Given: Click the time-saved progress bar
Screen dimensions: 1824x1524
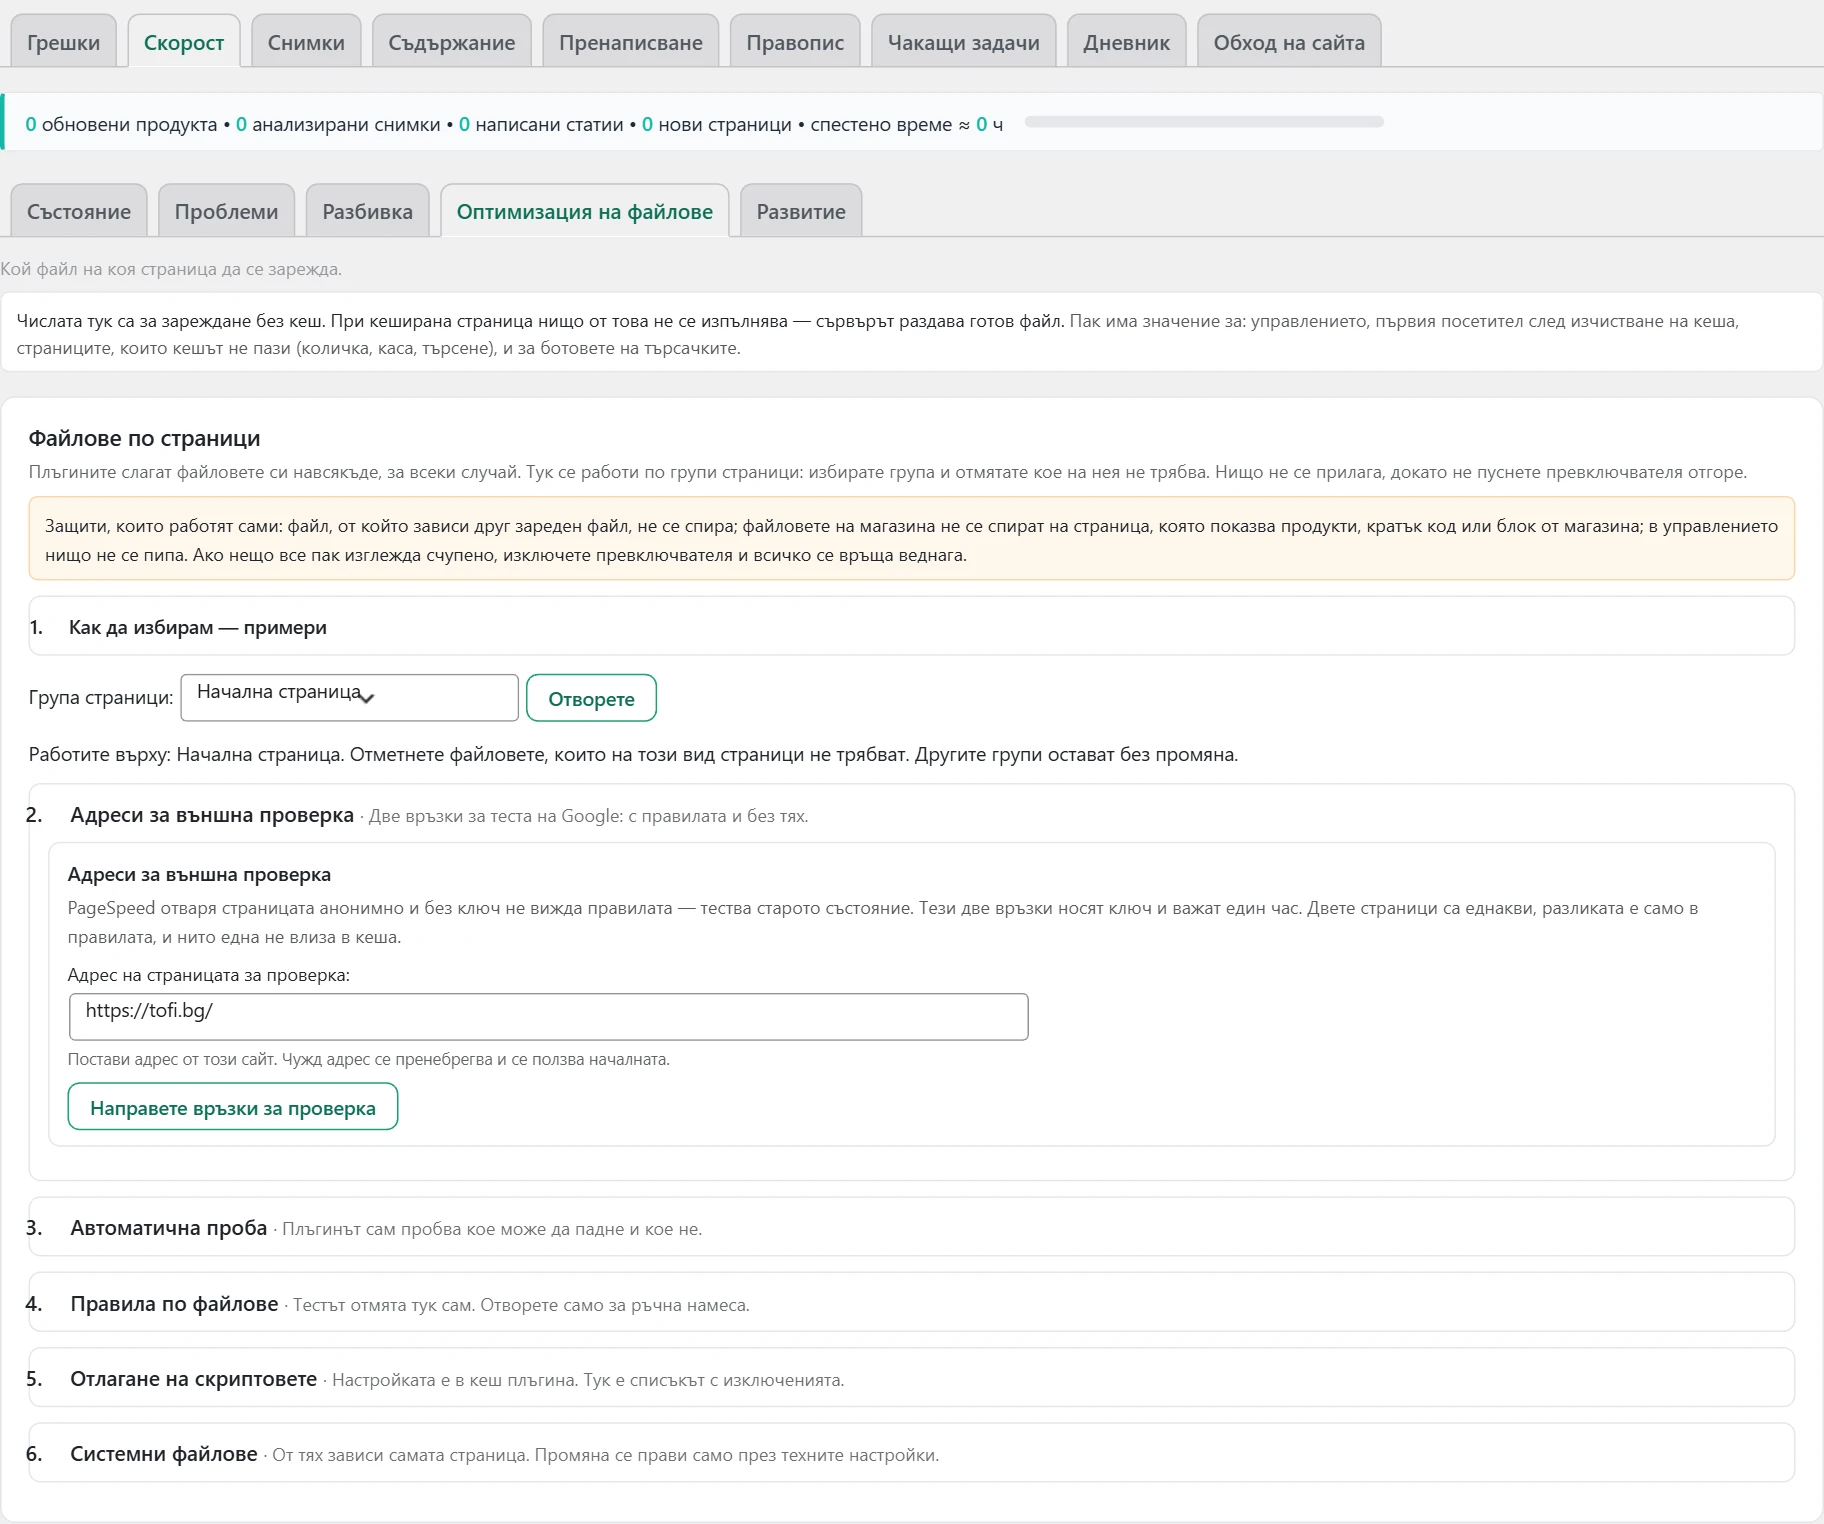Looking at the screenshot, I should click(x=1204, y=122).
